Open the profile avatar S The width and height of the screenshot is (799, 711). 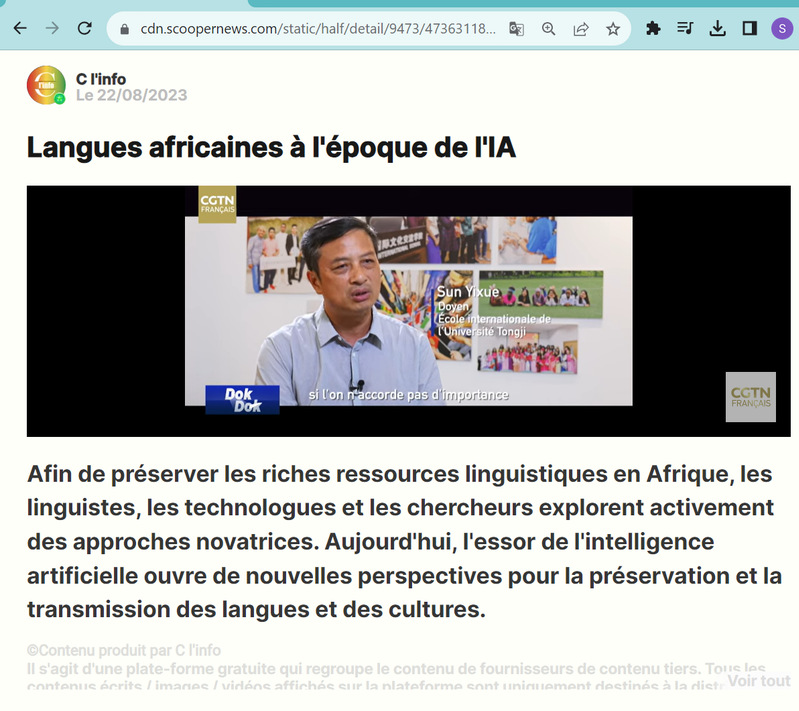pos(782,28)
